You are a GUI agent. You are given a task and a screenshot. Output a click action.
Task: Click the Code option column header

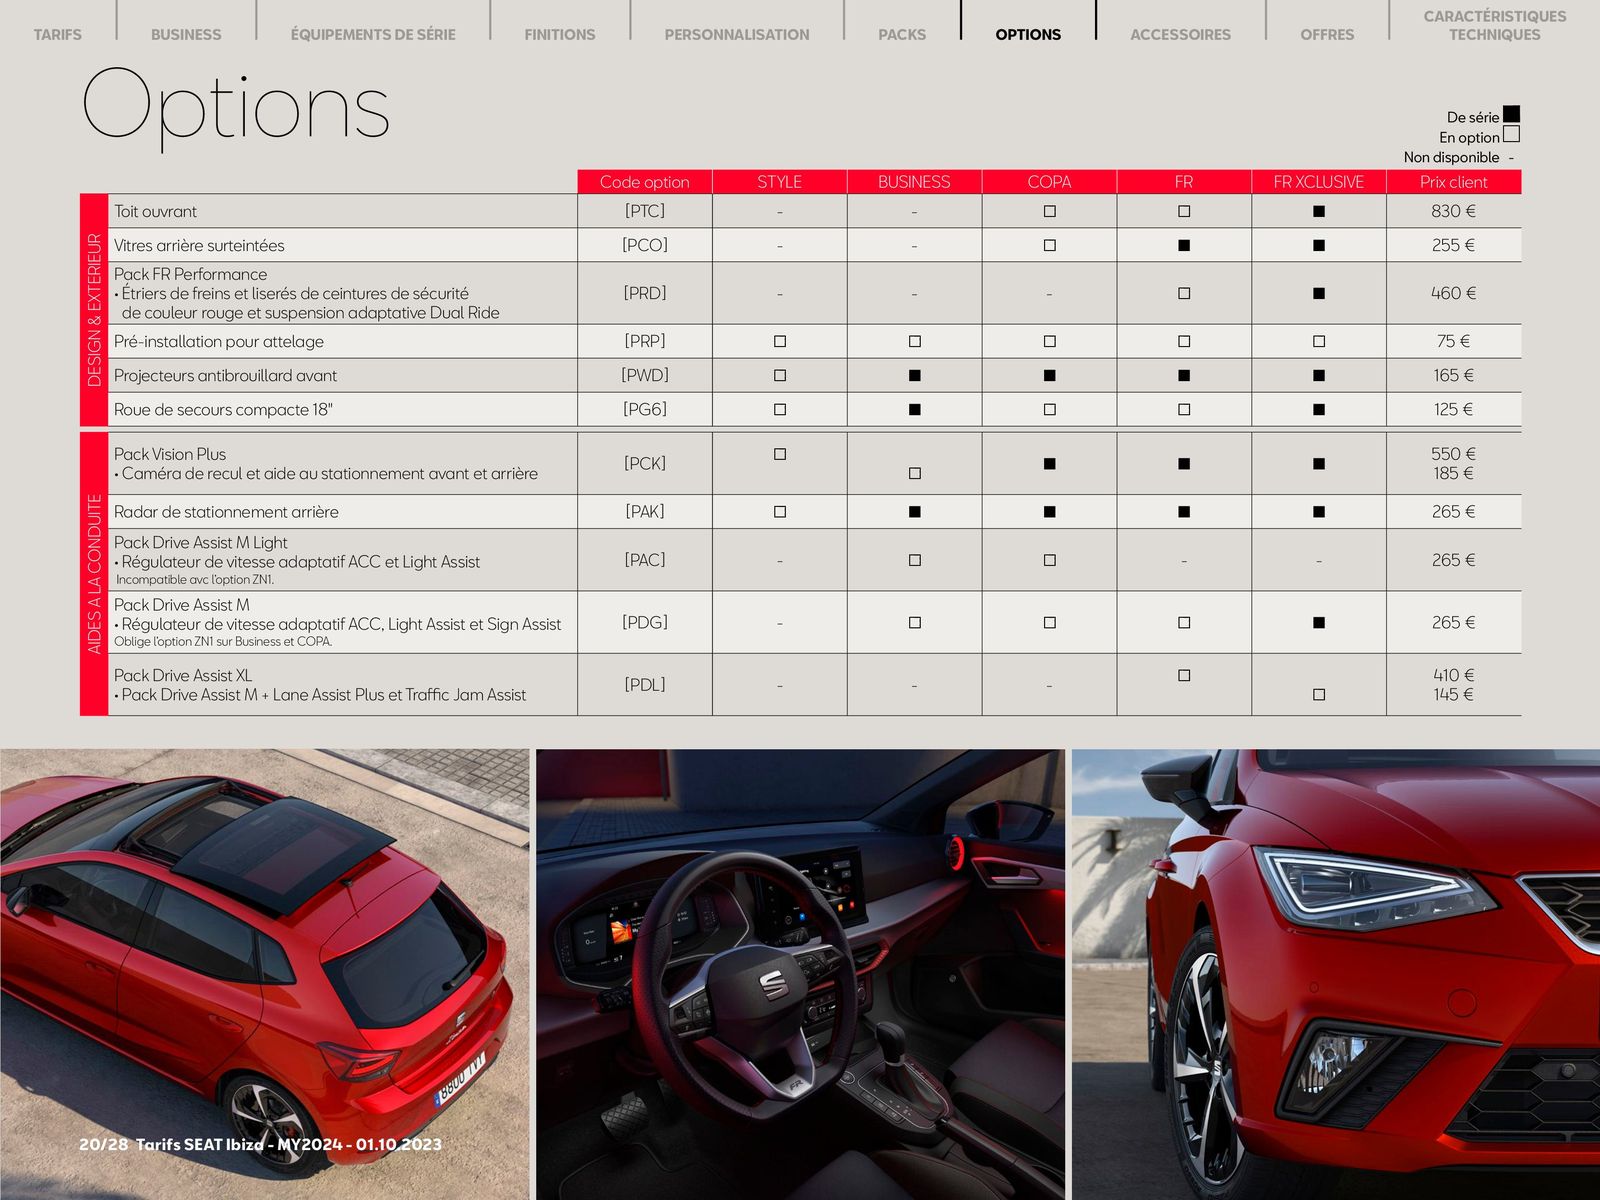pos(645,181)
